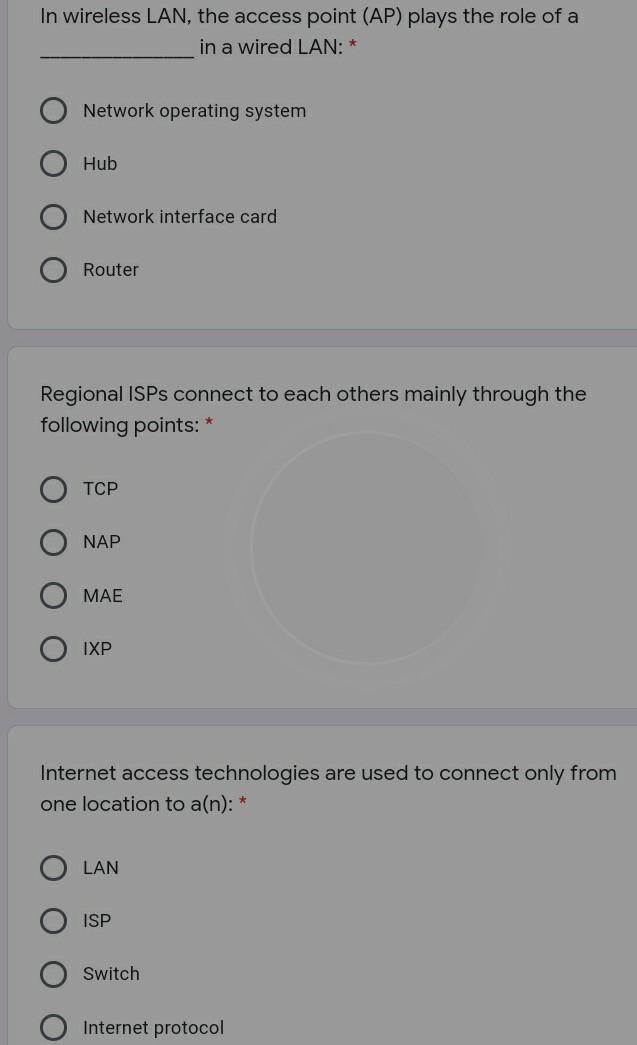Pick the IXP option
This screenshot has width=637, height=1045.
53,648
